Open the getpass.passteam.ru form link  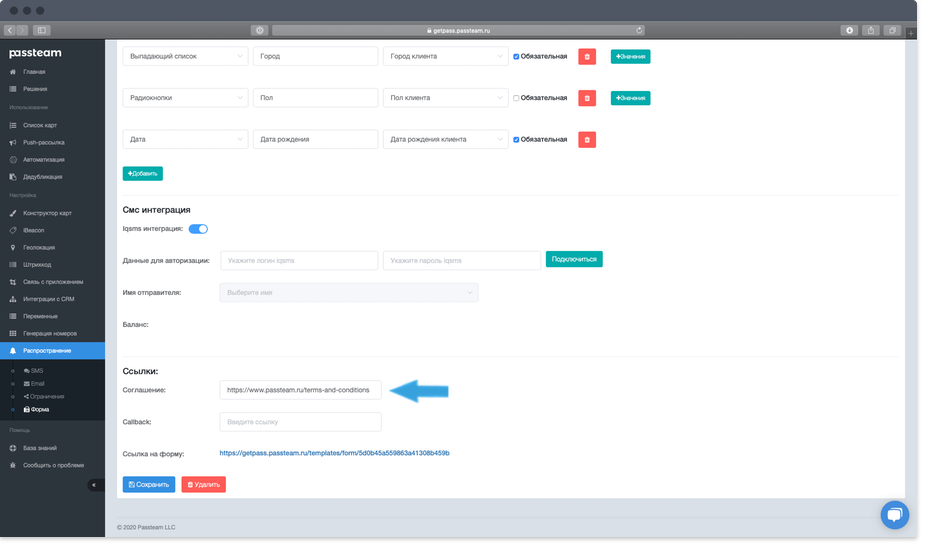coord(335,454)
